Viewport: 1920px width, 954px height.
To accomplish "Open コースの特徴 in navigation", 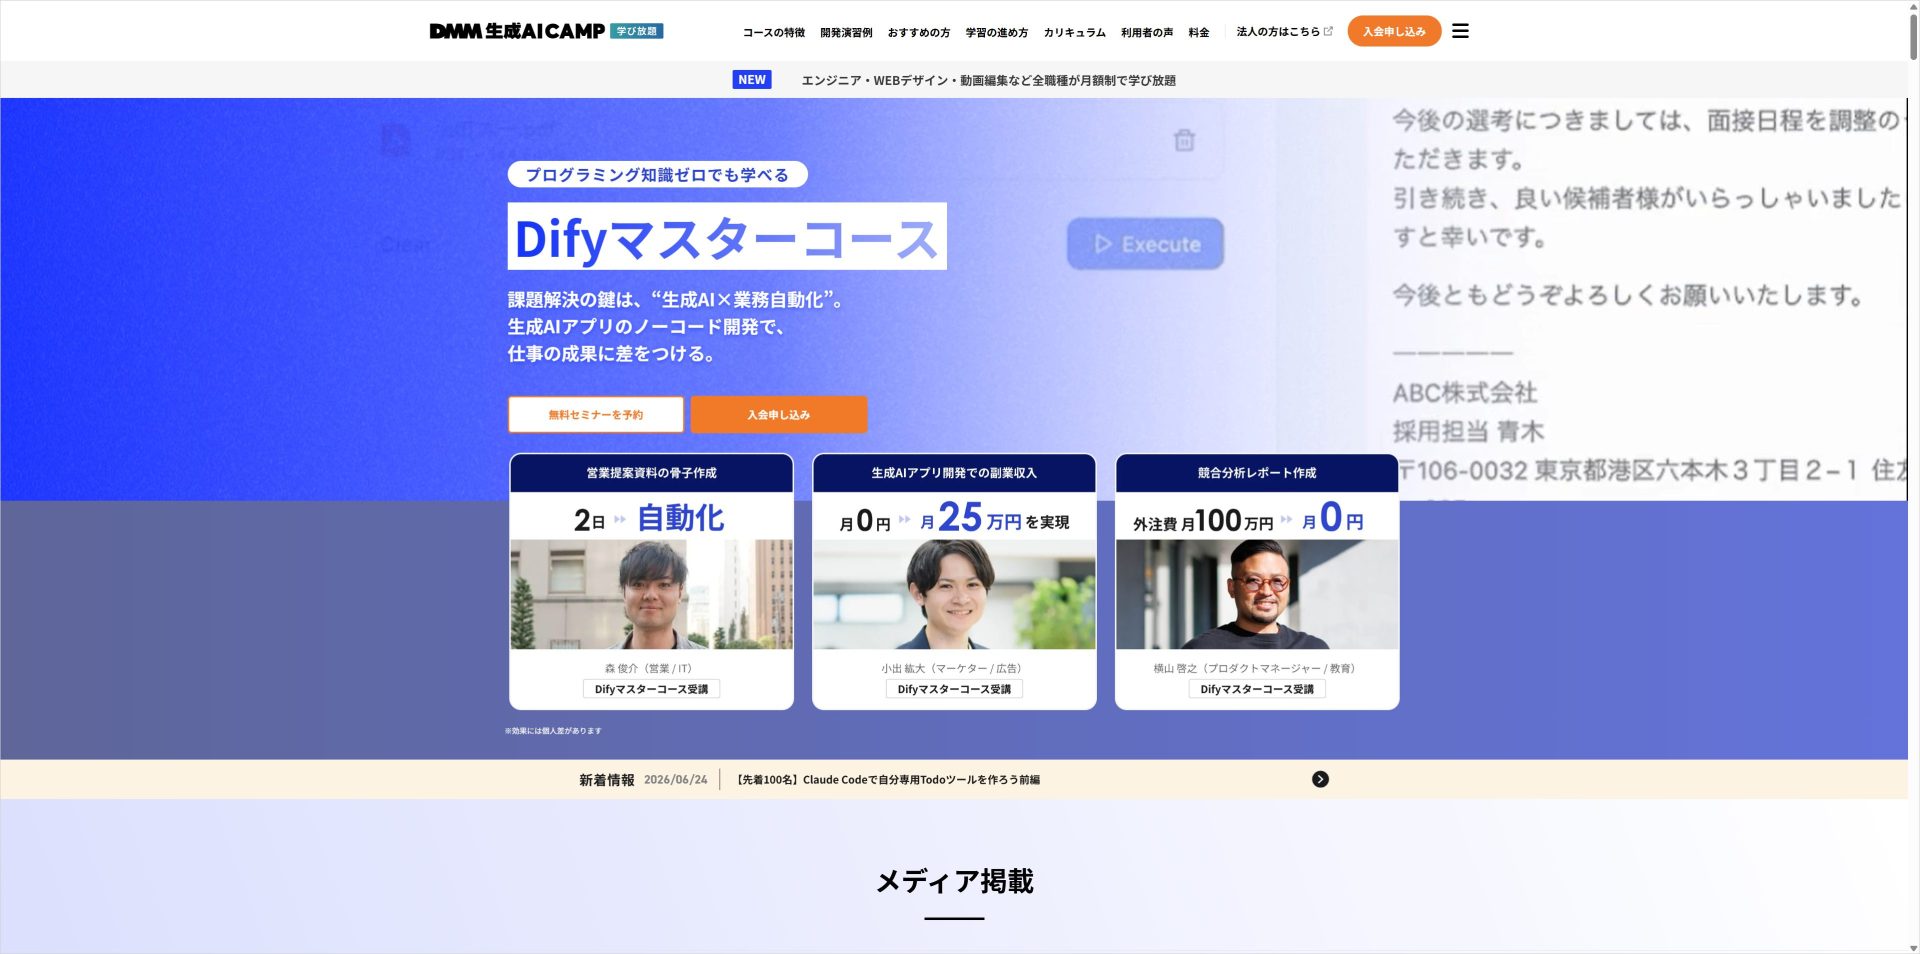I will [x=773, y=32].
